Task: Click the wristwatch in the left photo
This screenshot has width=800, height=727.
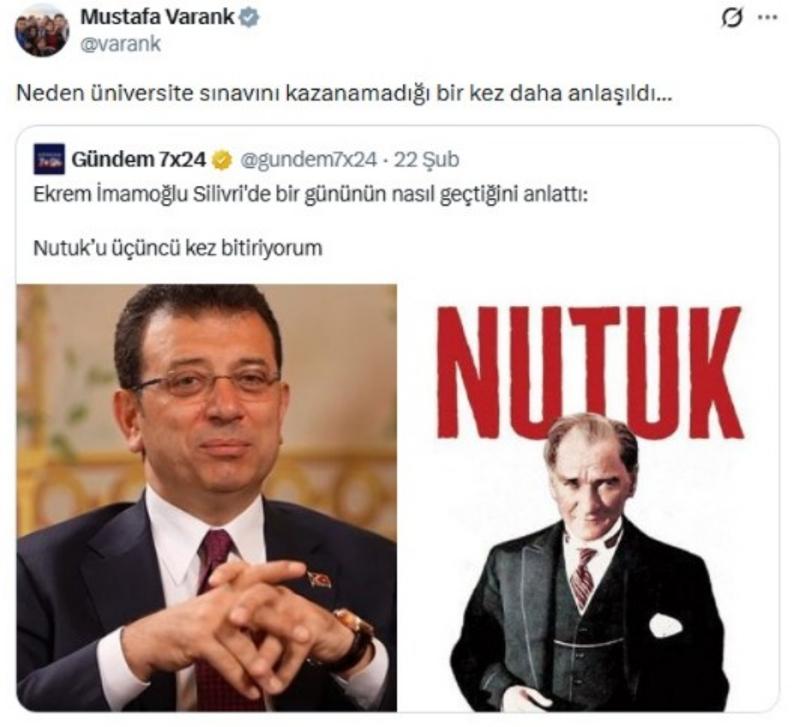Action: pos(356,640)
